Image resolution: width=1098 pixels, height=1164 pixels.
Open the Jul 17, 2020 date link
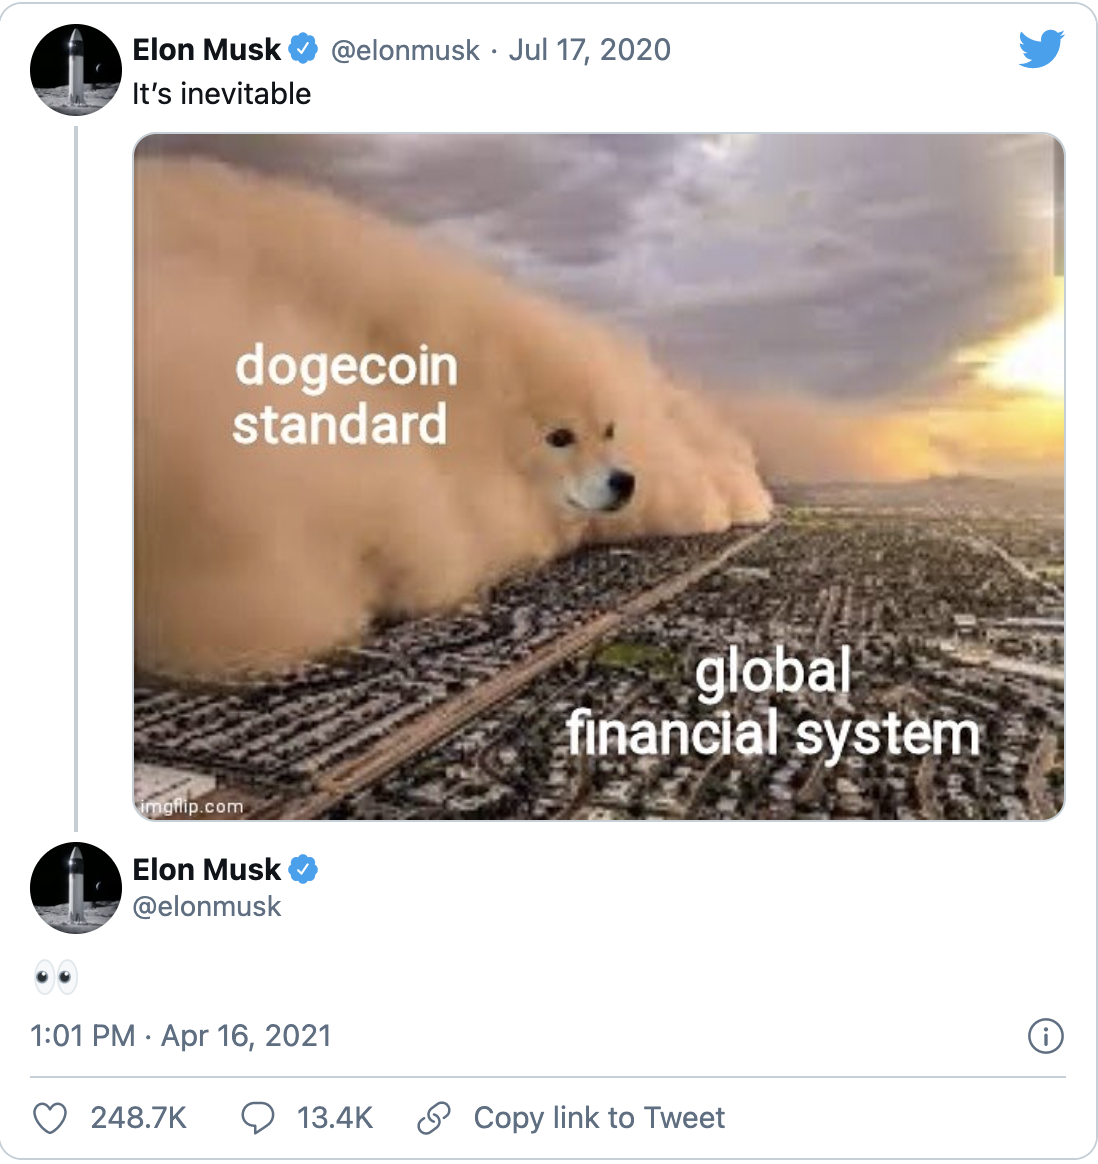[589, 50]
